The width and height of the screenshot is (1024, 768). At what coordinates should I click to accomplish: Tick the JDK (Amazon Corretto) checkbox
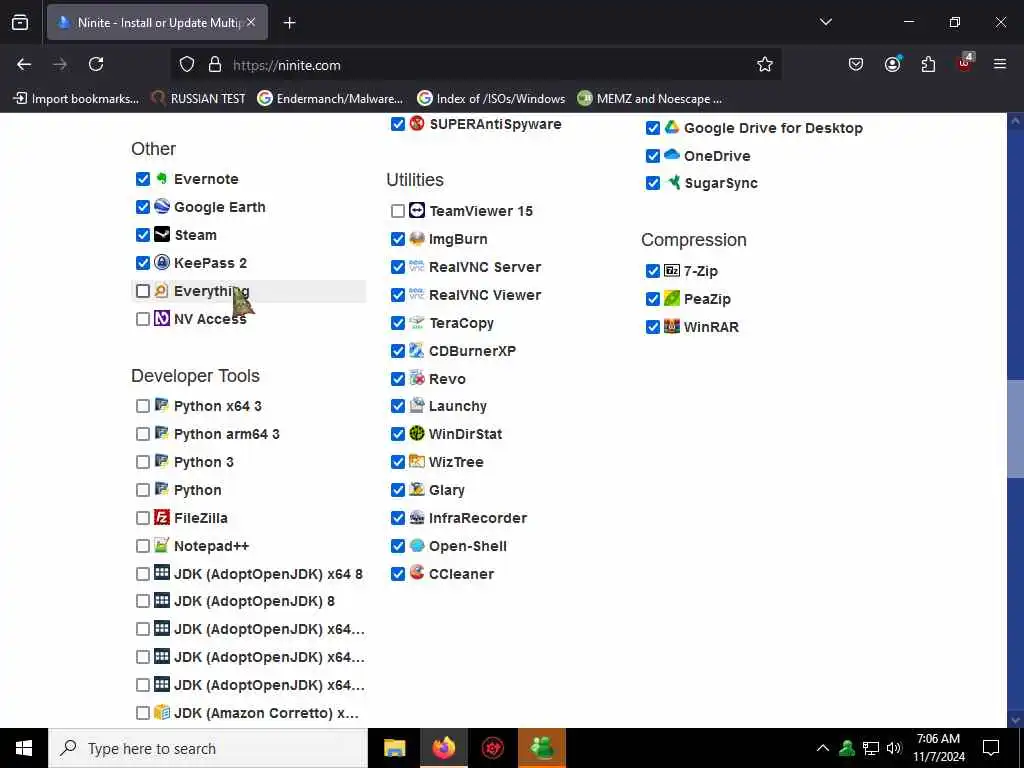click(x=143, y=712)
